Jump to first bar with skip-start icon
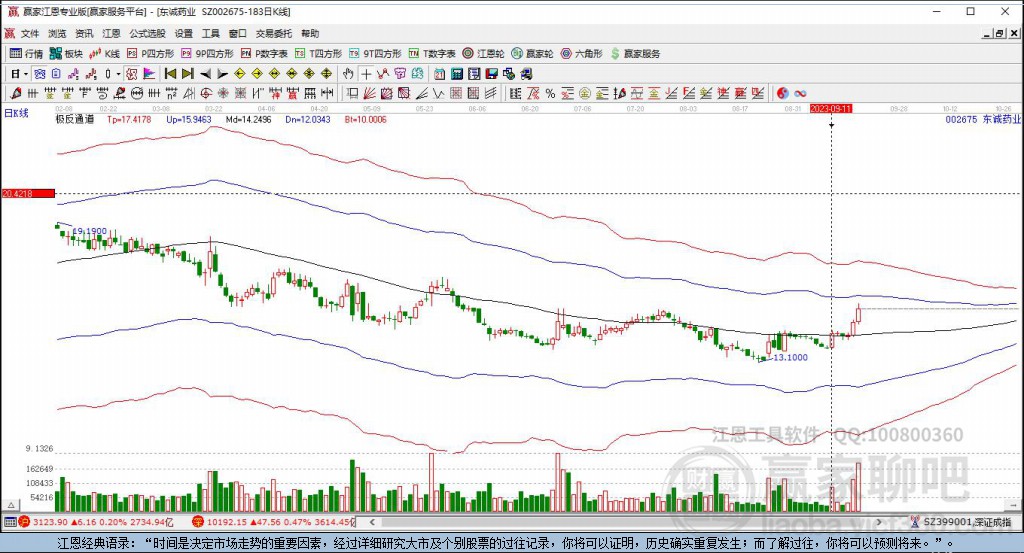The image size is (1024, 553). point(170,74)
